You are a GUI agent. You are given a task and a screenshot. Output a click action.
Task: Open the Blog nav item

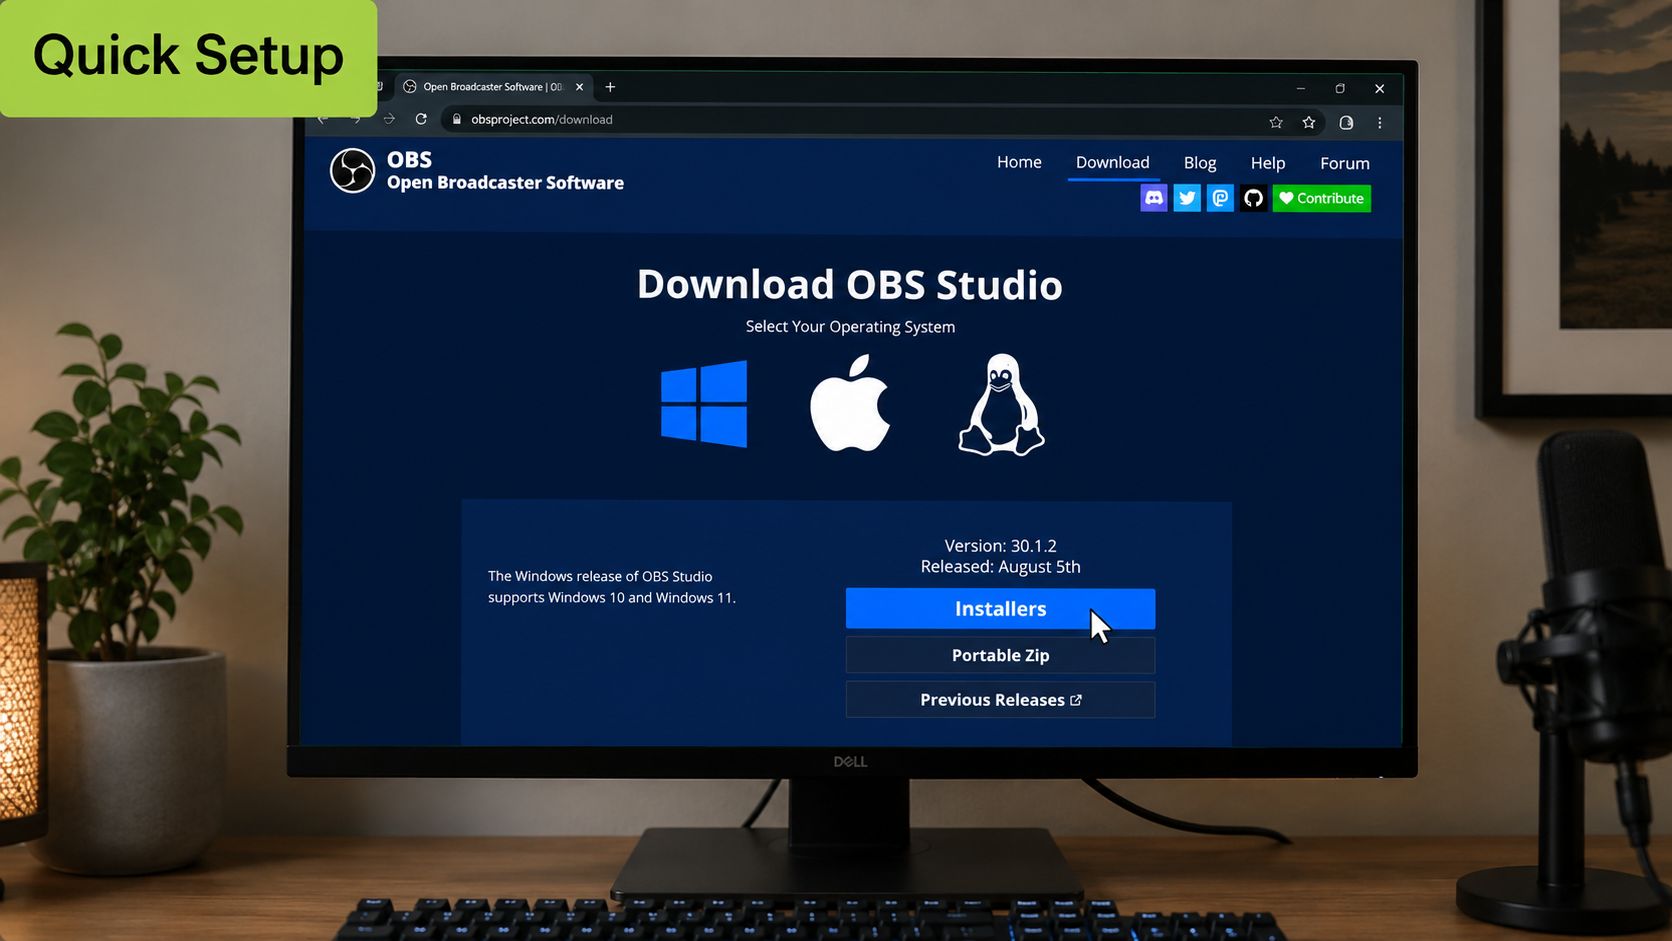coord(1200,163)
